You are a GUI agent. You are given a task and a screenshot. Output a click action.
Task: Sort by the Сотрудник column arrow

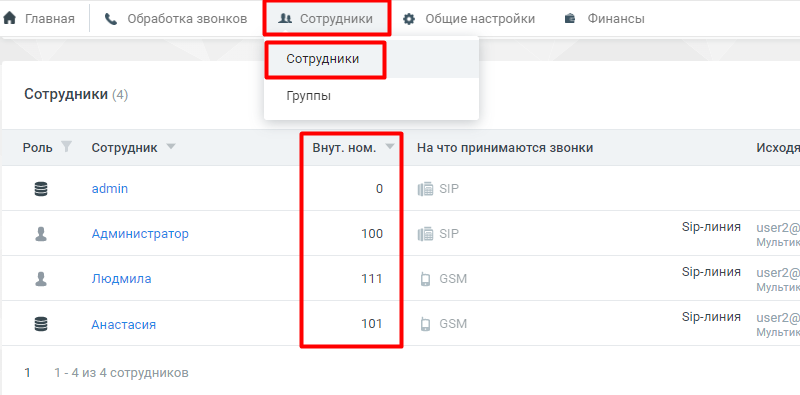[171, 147]
